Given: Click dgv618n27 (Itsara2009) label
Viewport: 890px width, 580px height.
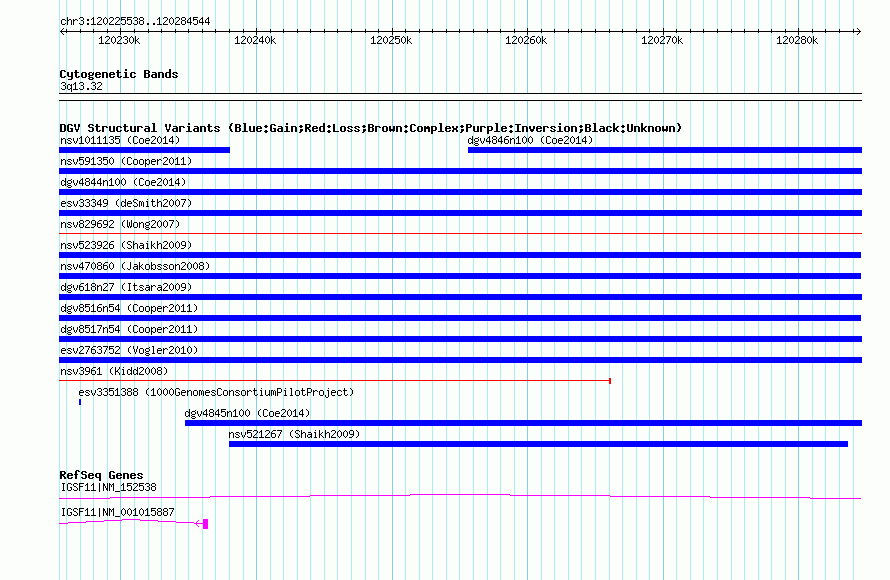Looking at the screenshot, I should pyautogui.click(x=126, y=287).
